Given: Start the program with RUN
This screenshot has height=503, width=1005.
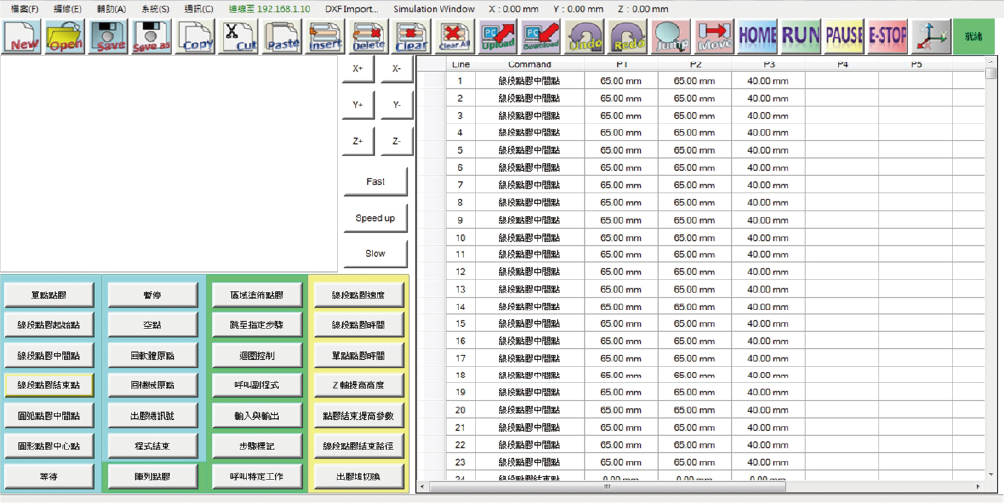Looking at the screenshot, I should [x=801, y=37].
